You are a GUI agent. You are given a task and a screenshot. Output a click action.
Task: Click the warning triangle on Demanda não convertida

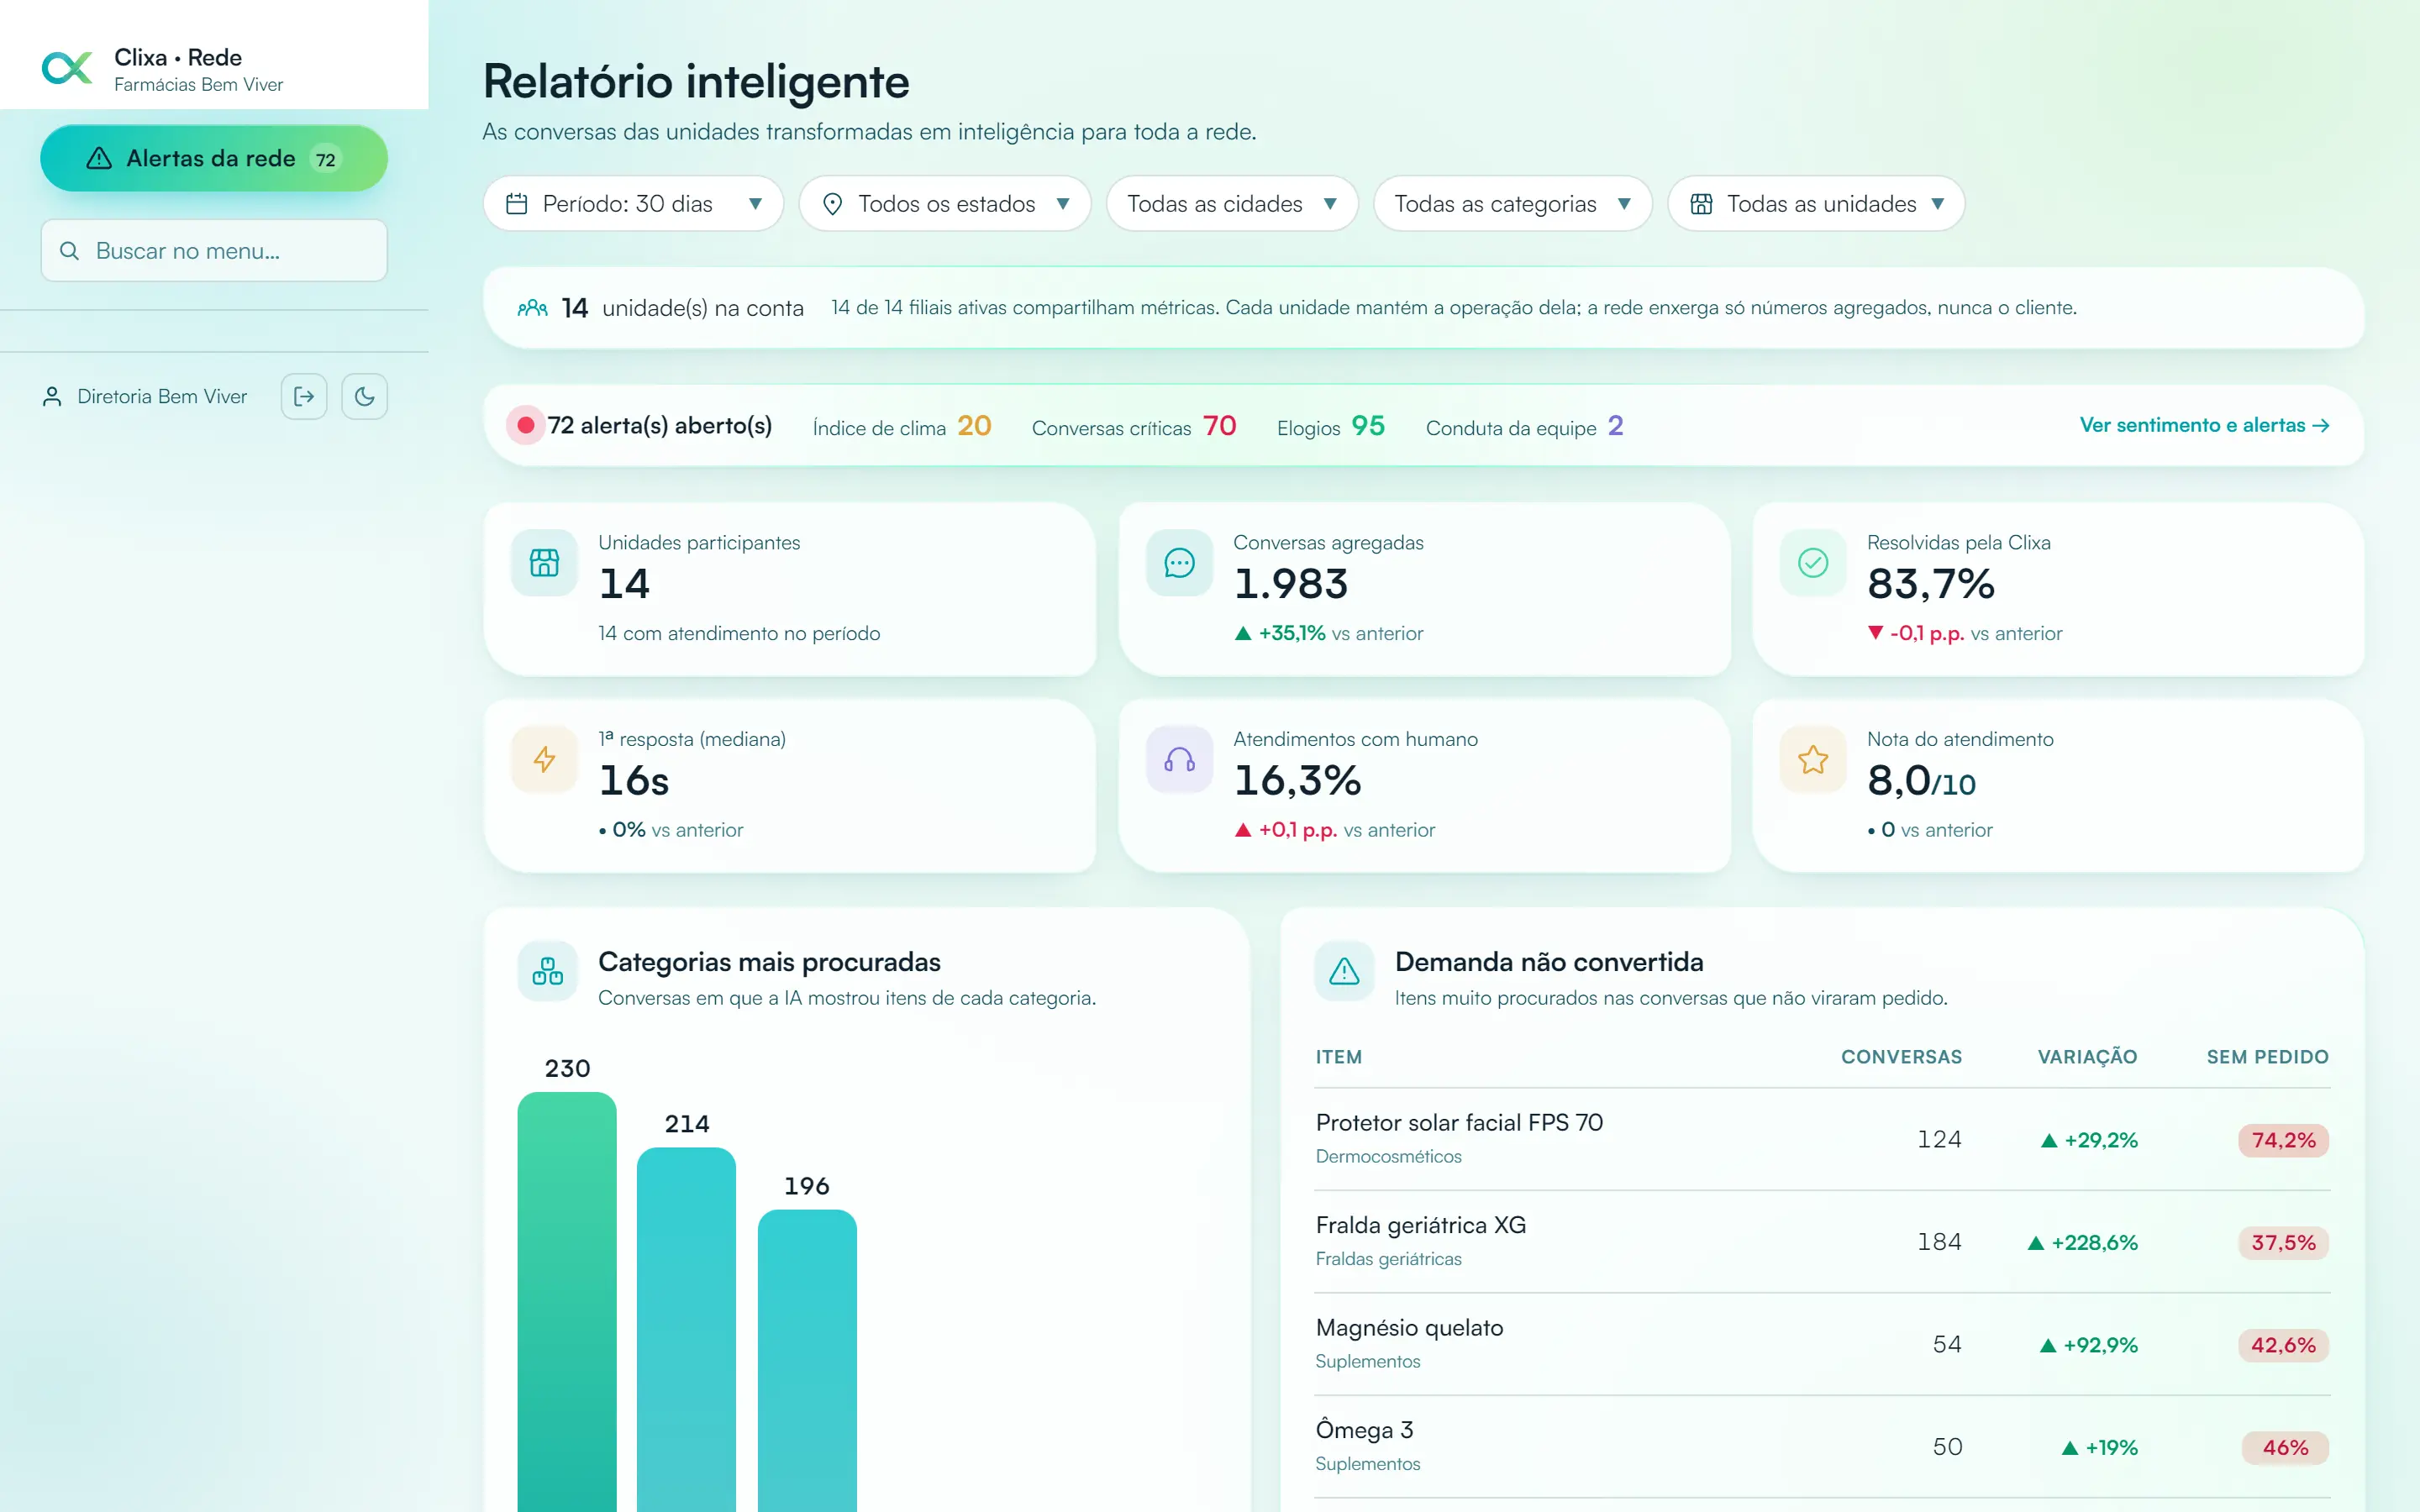click(1344, 970)
